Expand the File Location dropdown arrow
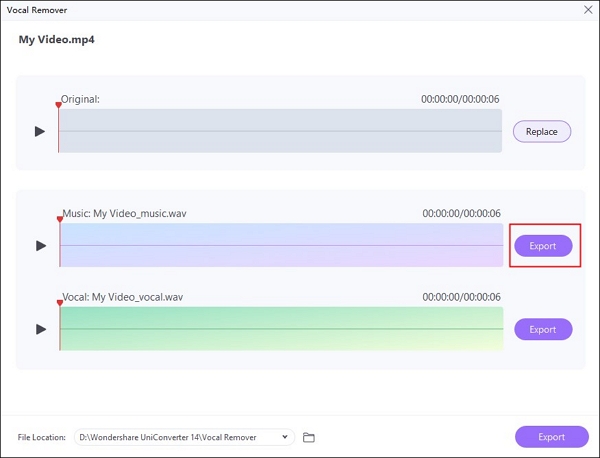Viewport: 600px width, 458px height. (x=286, y=437)
